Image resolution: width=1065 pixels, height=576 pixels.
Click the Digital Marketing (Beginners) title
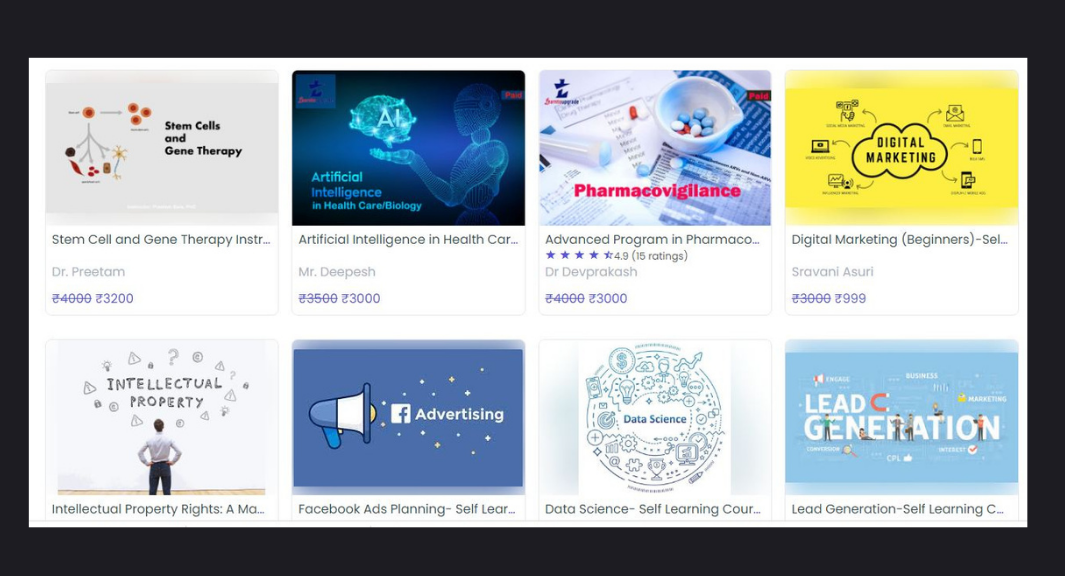click(899, 239)
